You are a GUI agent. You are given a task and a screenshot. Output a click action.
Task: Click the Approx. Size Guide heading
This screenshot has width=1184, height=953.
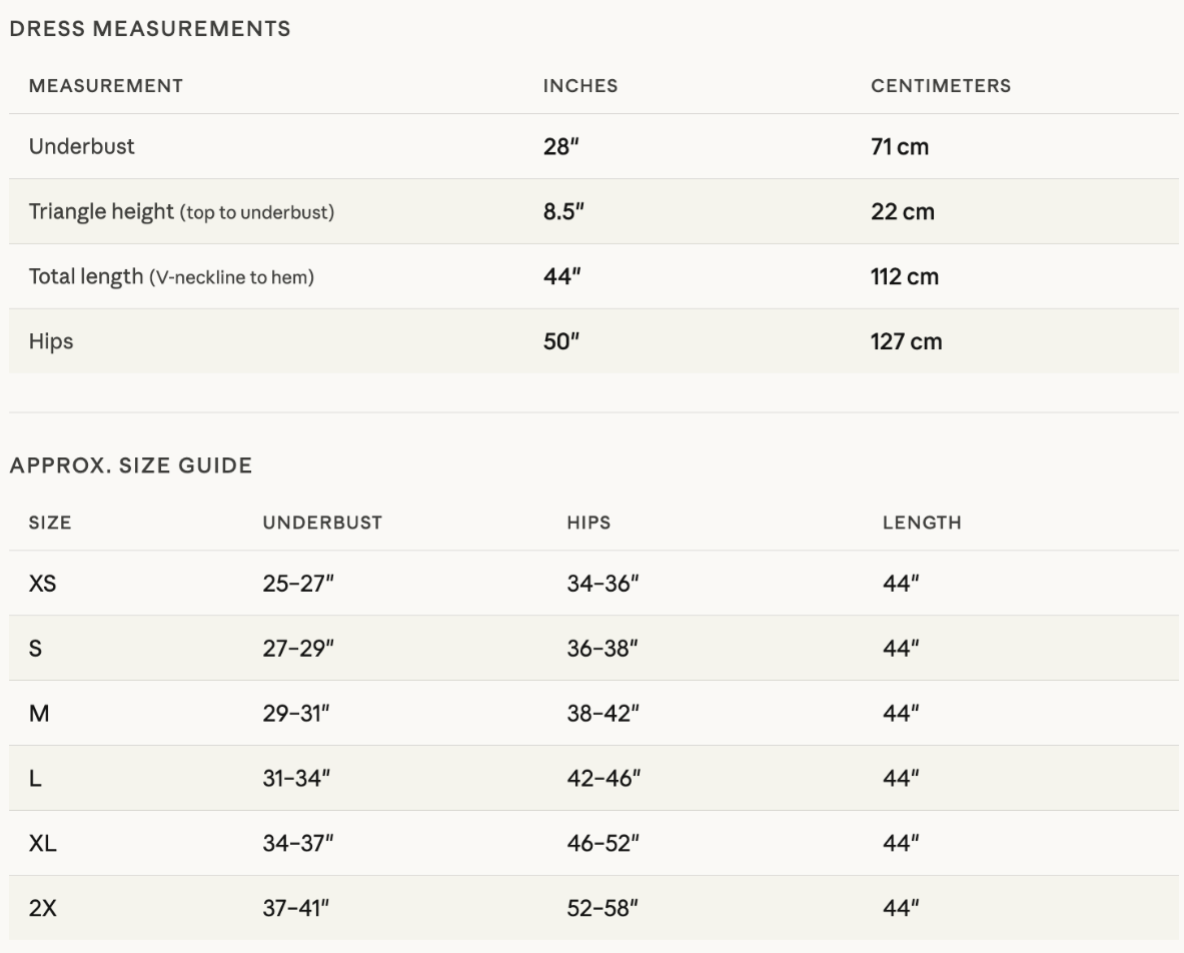[131, 465]
